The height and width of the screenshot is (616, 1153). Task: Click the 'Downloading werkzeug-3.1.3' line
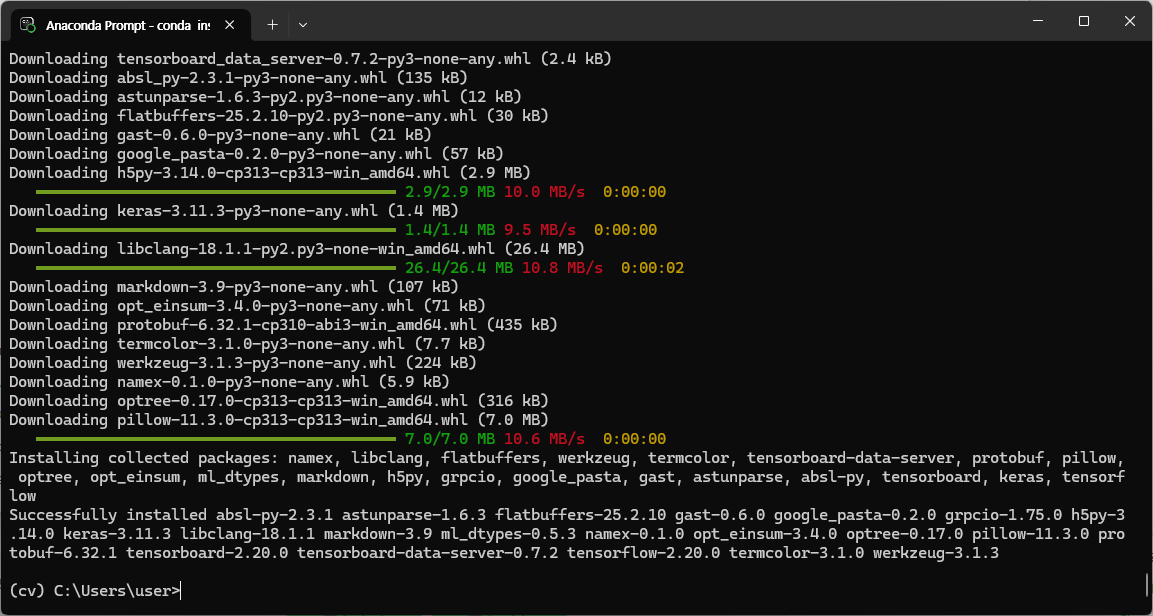[x=243, y=362]
